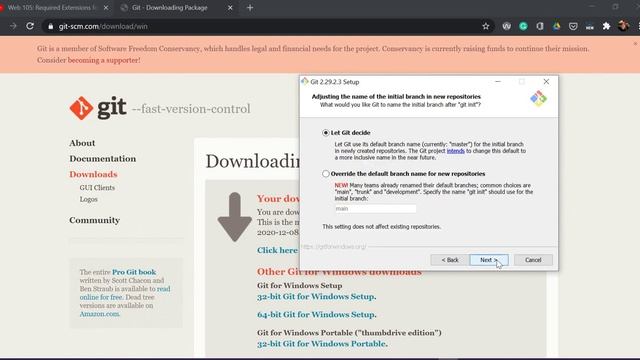Click the orange Git logo on page
The width and height of the screenshot is (640, 360).
81,108
